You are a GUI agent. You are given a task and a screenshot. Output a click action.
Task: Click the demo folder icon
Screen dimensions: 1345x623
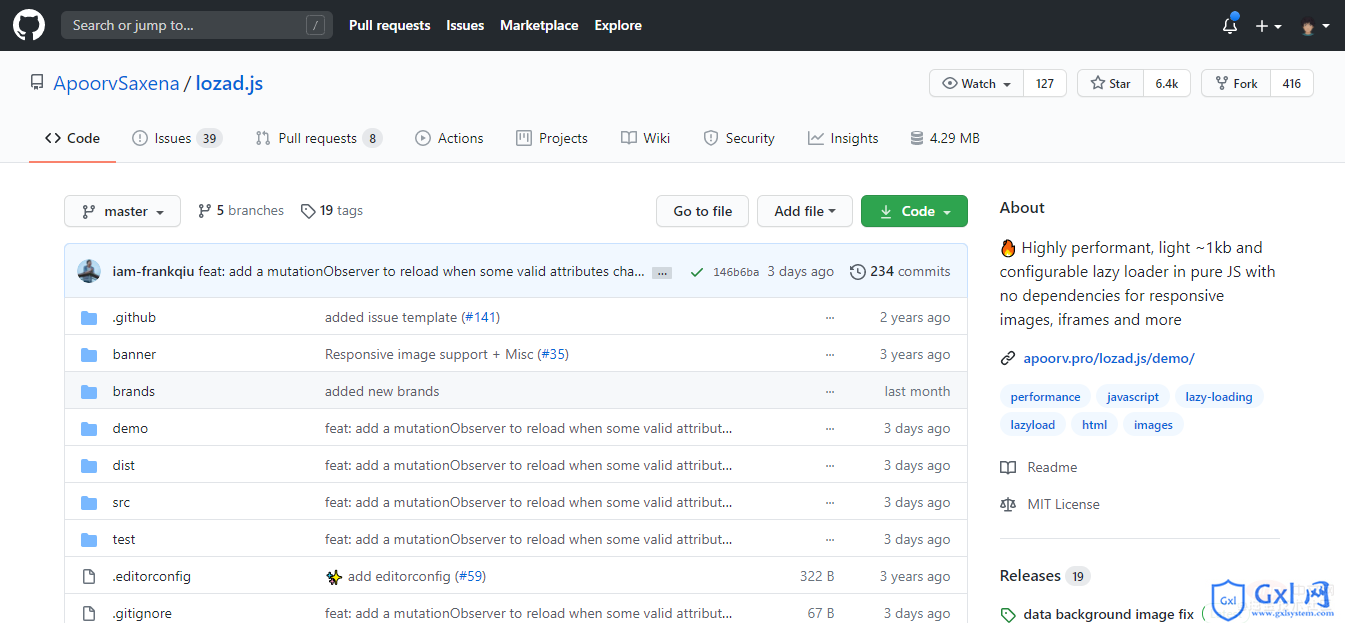point(89,429)
